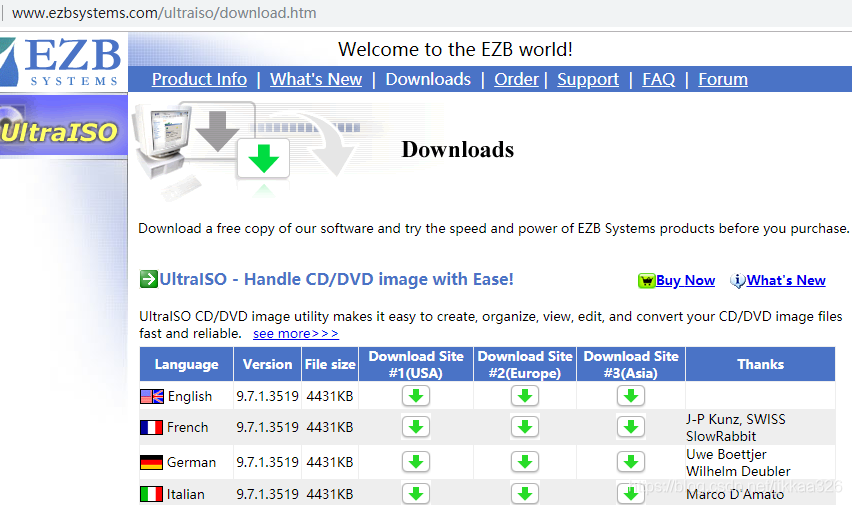The image size is (852, 505).
Task: Click the French flag icon
Action: 151,428
